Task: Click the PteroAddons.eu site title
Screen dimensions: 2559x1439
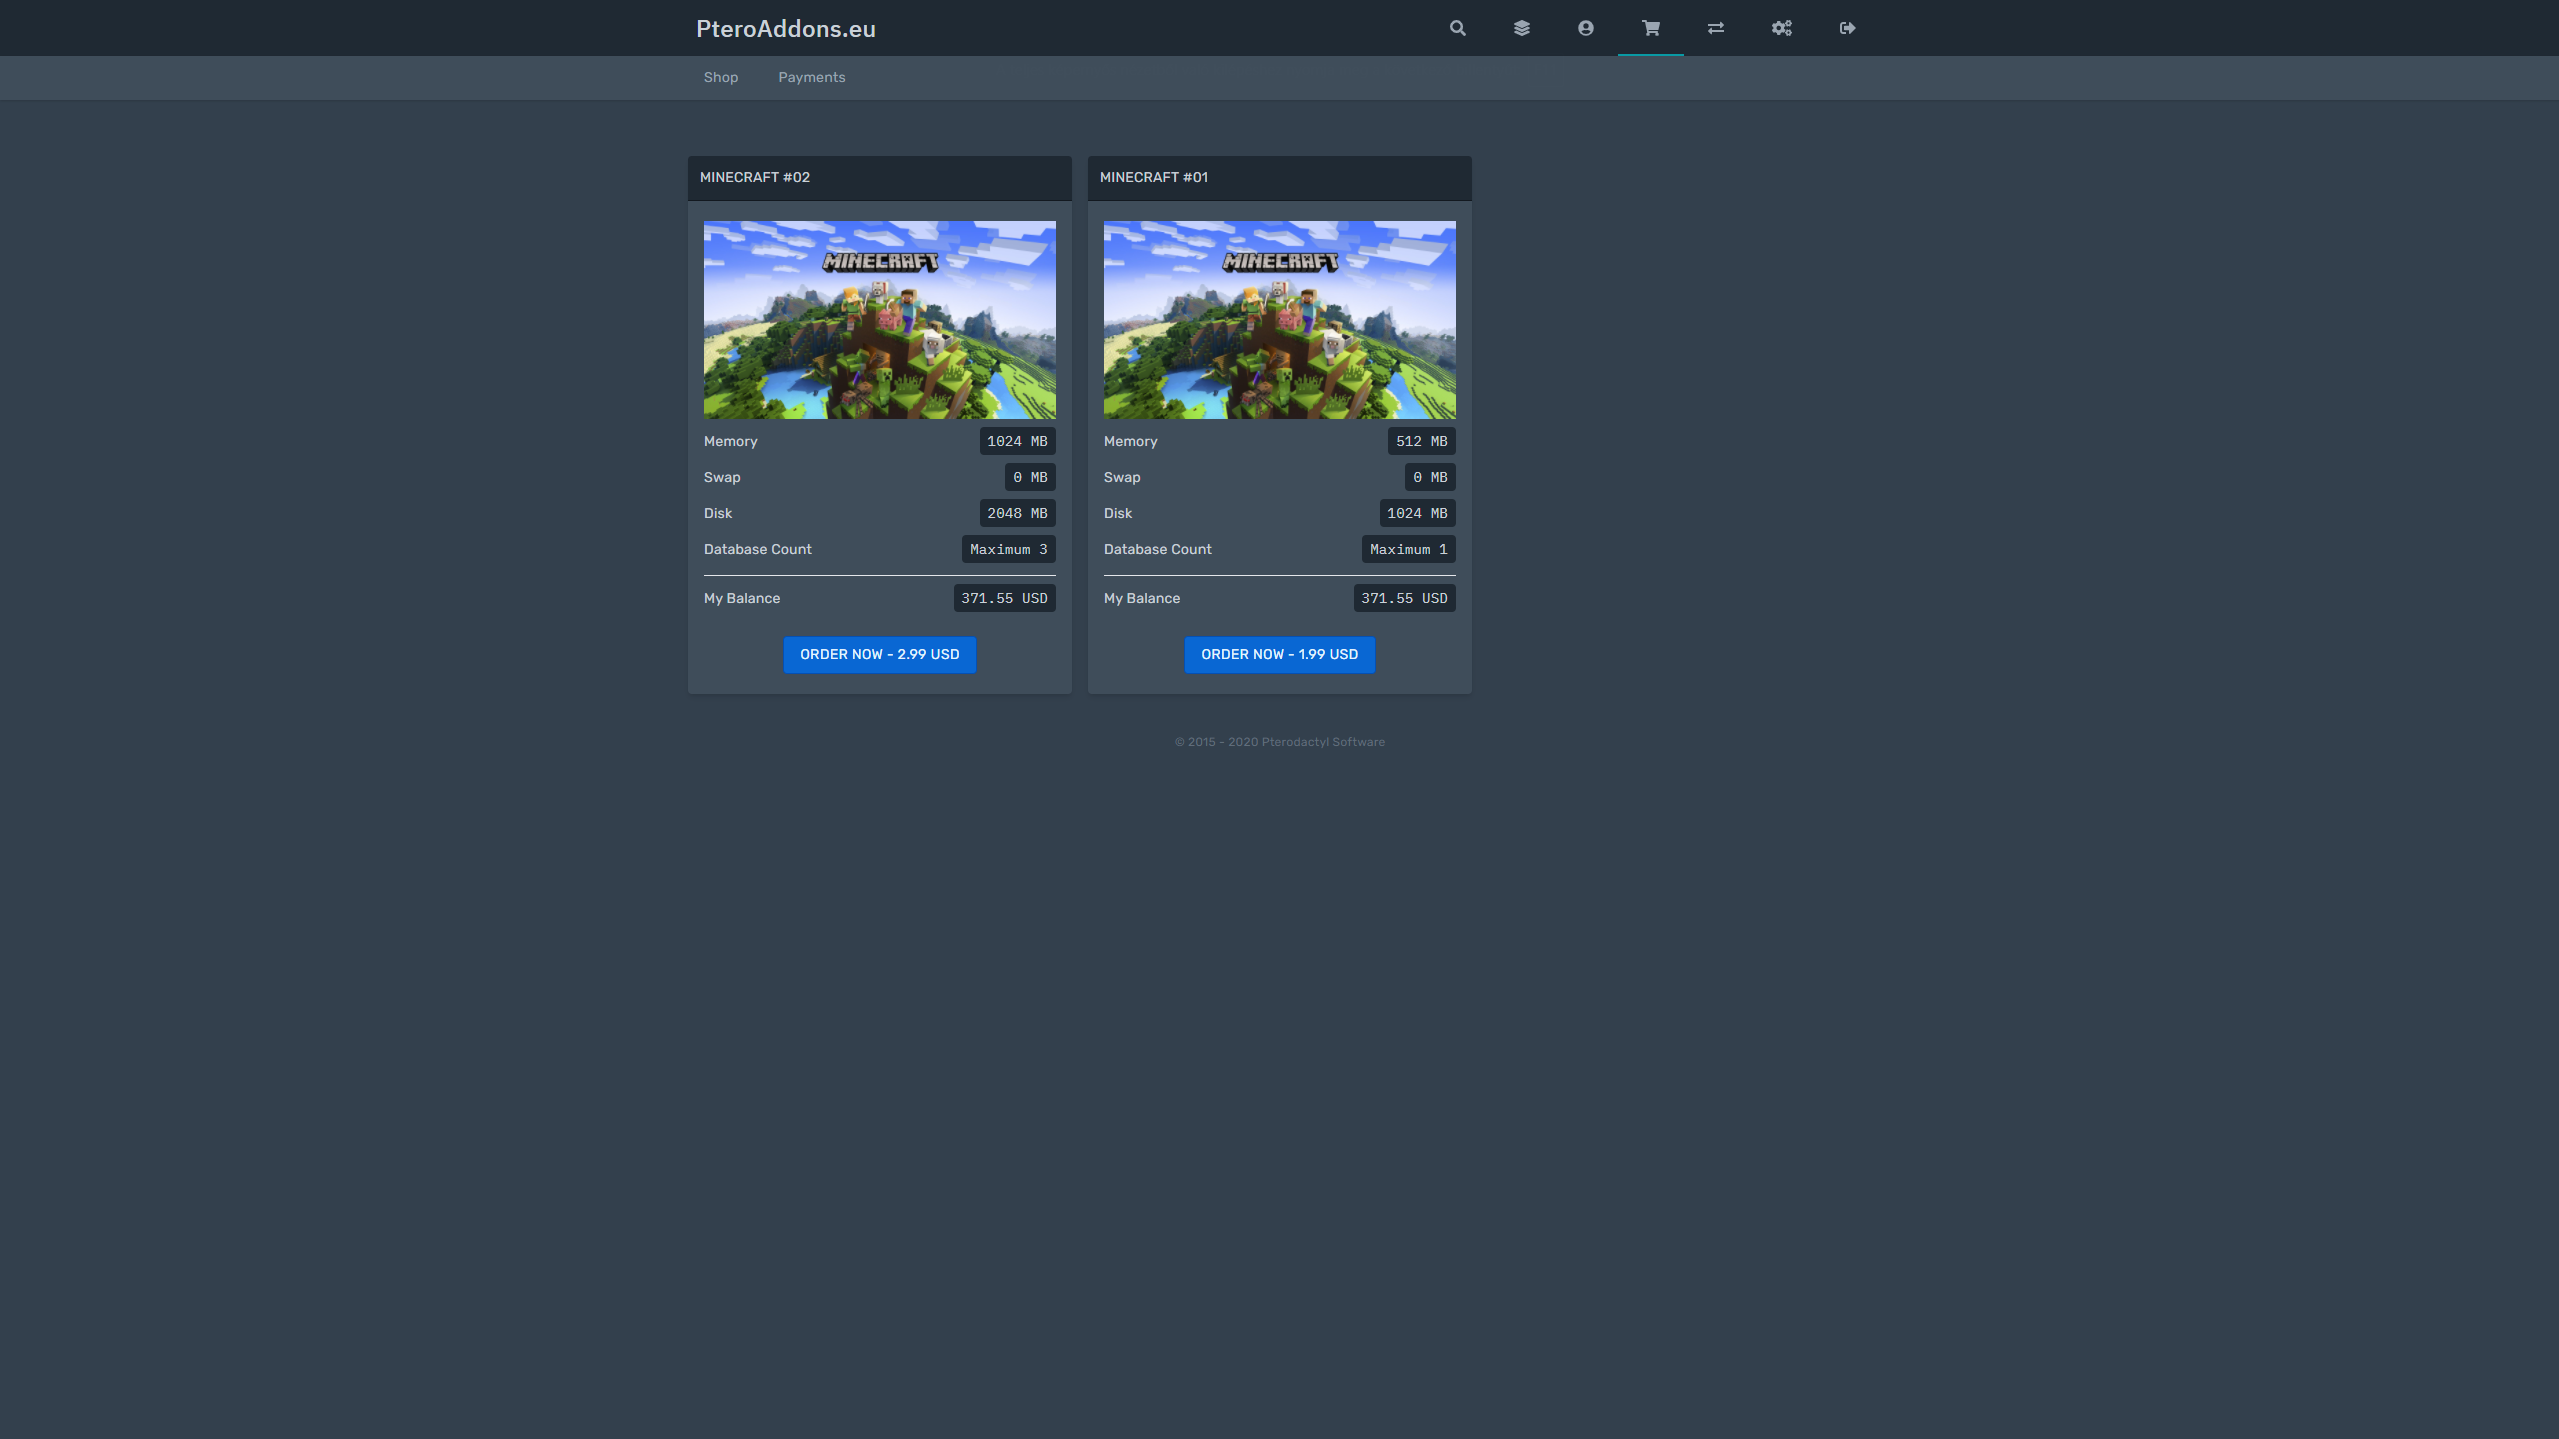Action: tap(785, 29)
